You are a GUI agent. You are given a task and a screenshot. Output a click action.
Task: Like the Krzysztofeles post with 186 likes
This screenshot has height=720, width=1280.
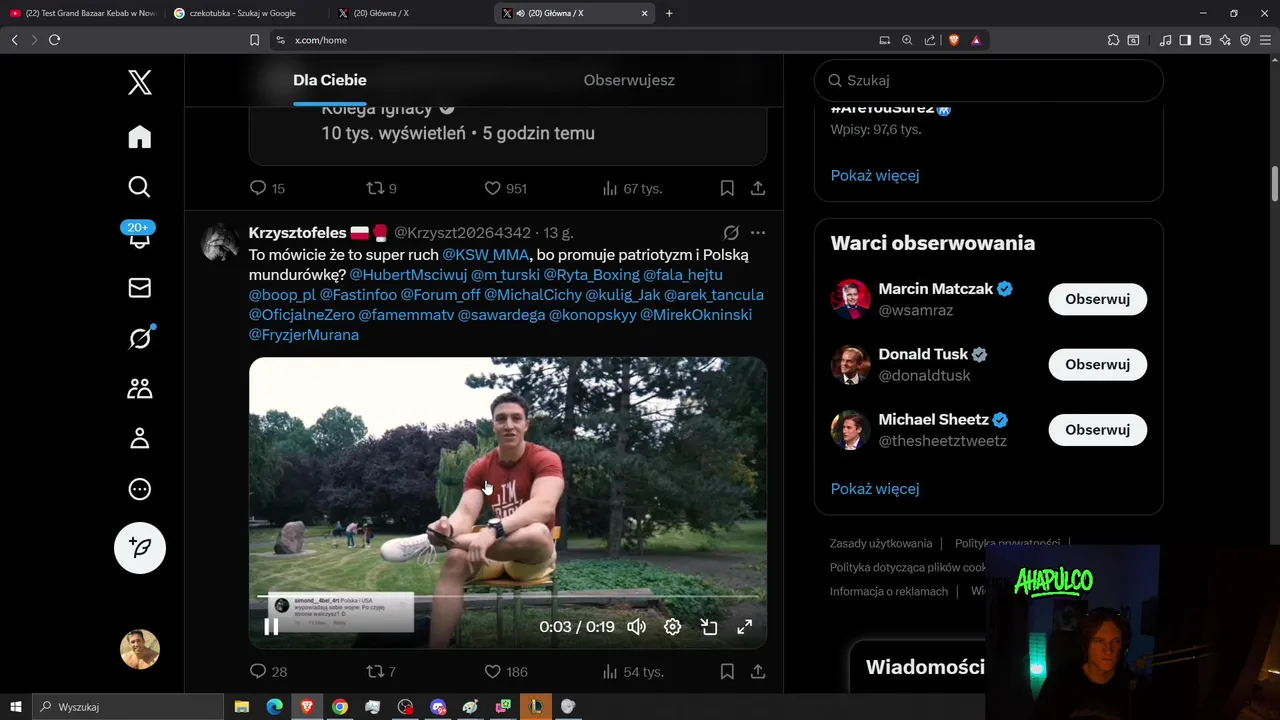pos(506,672)
